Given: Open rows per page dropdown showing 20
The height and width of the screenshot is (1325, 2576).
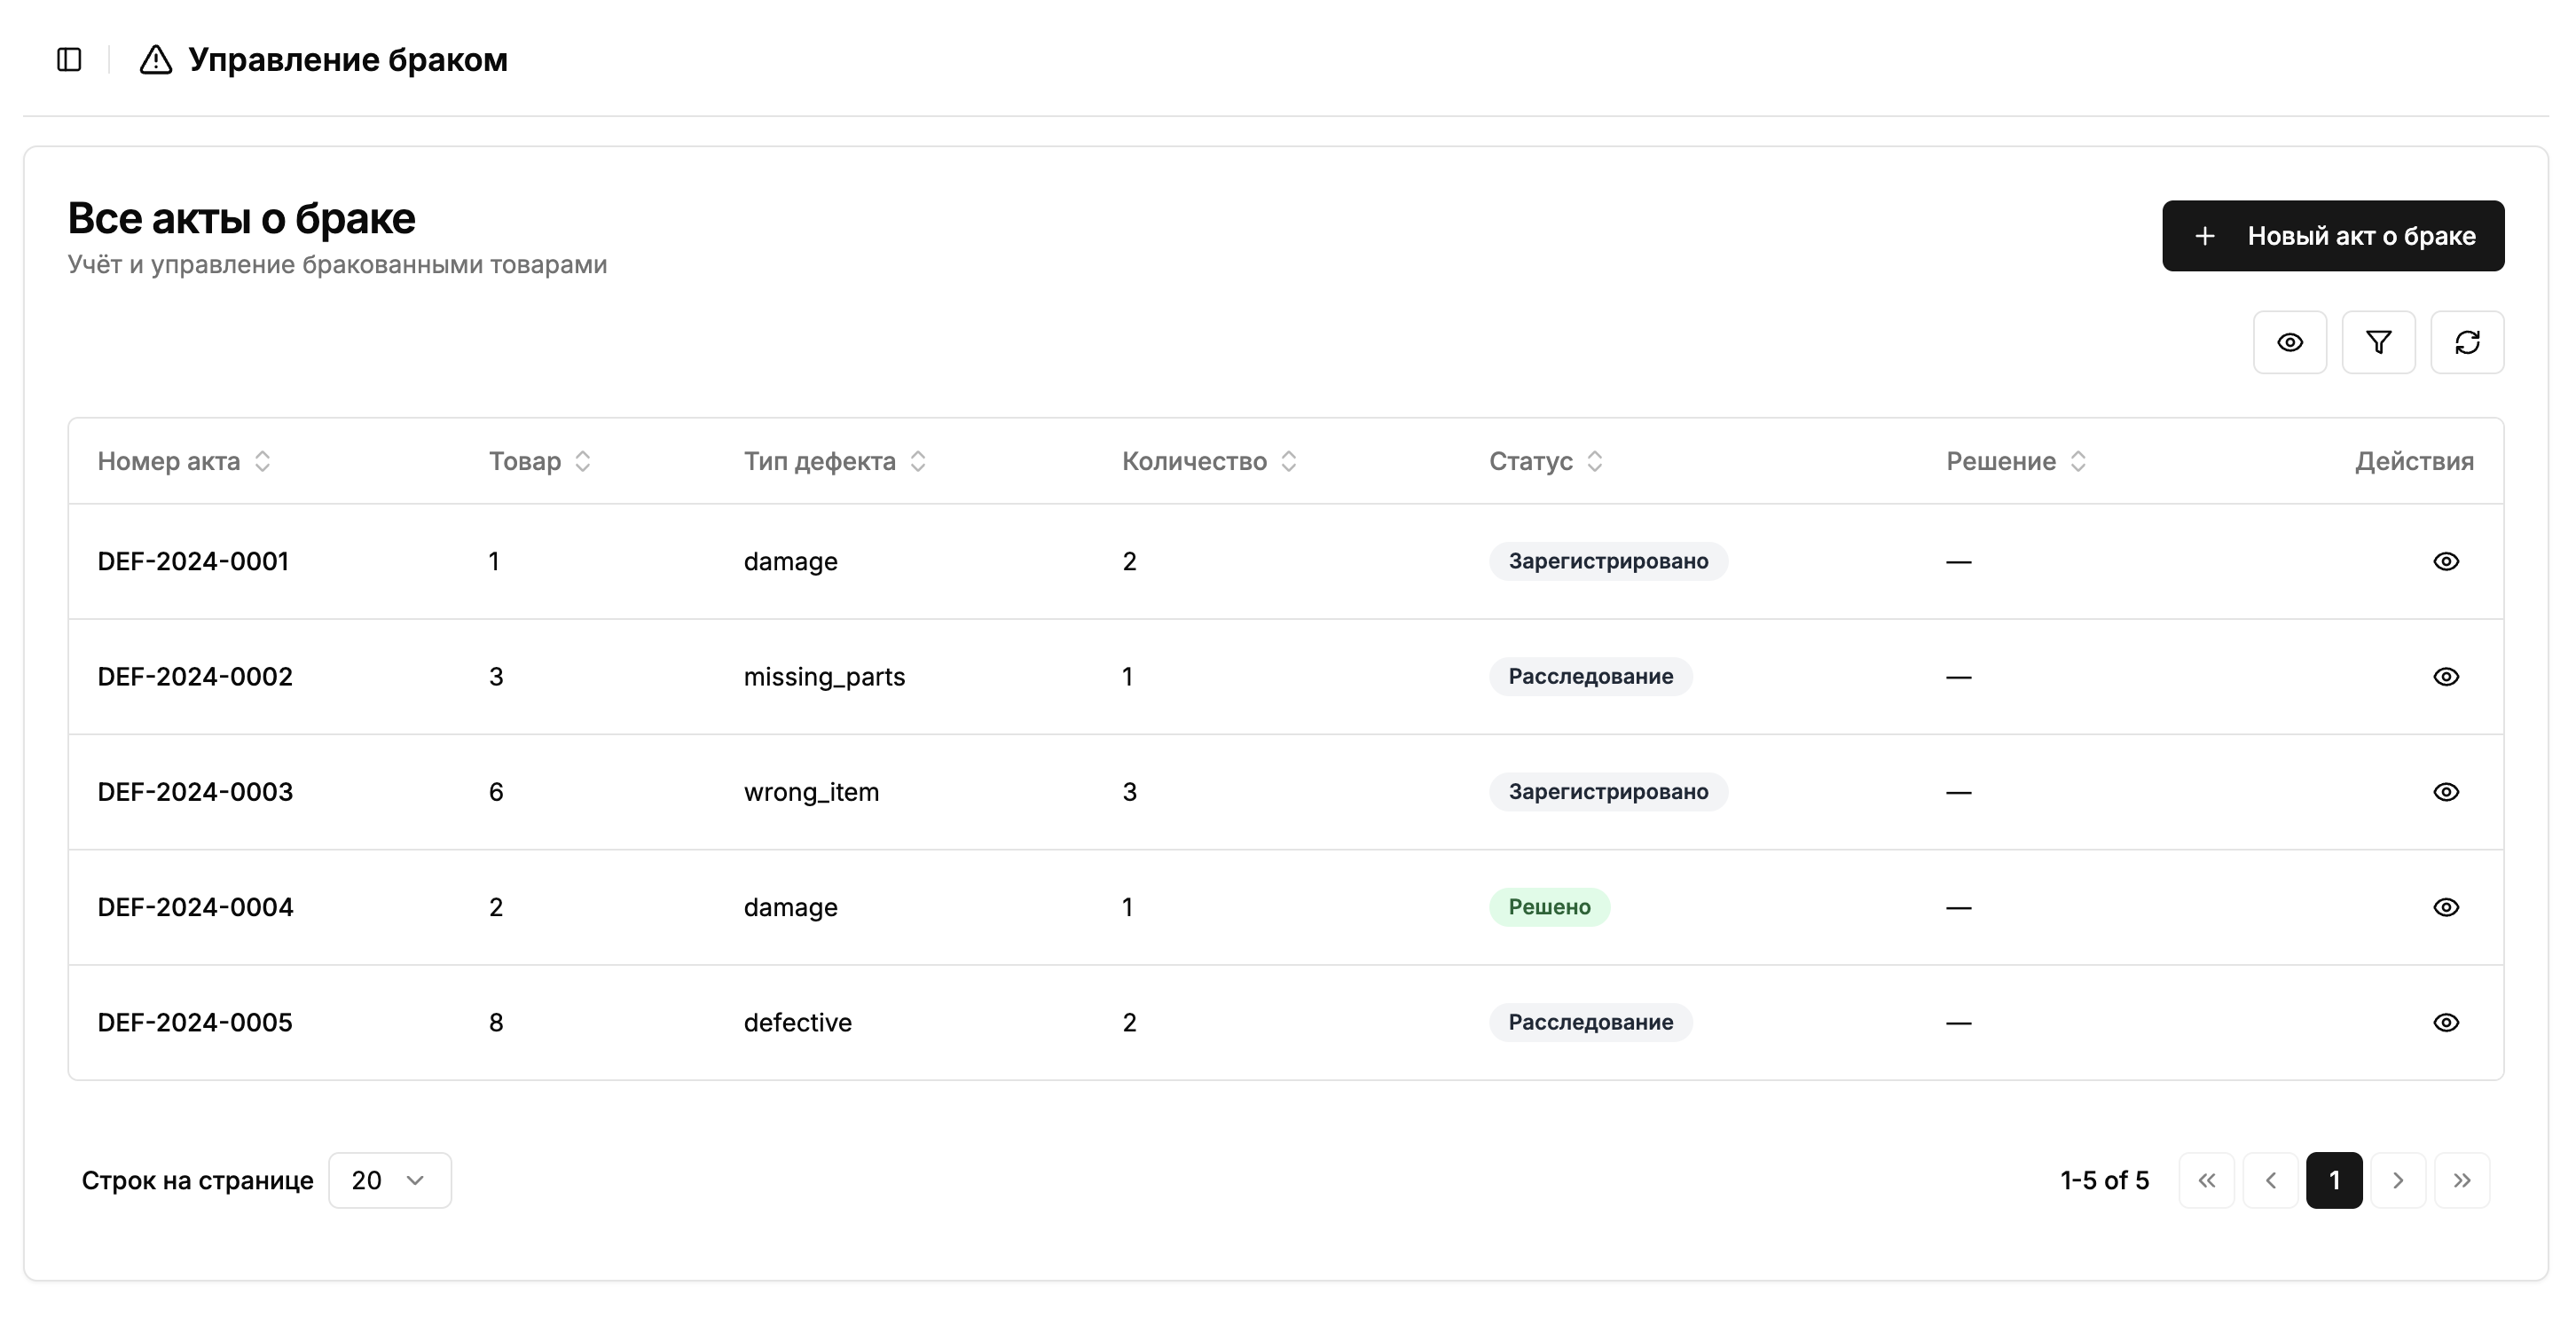Looking at the screenshot, I should tap(389, 1180).
